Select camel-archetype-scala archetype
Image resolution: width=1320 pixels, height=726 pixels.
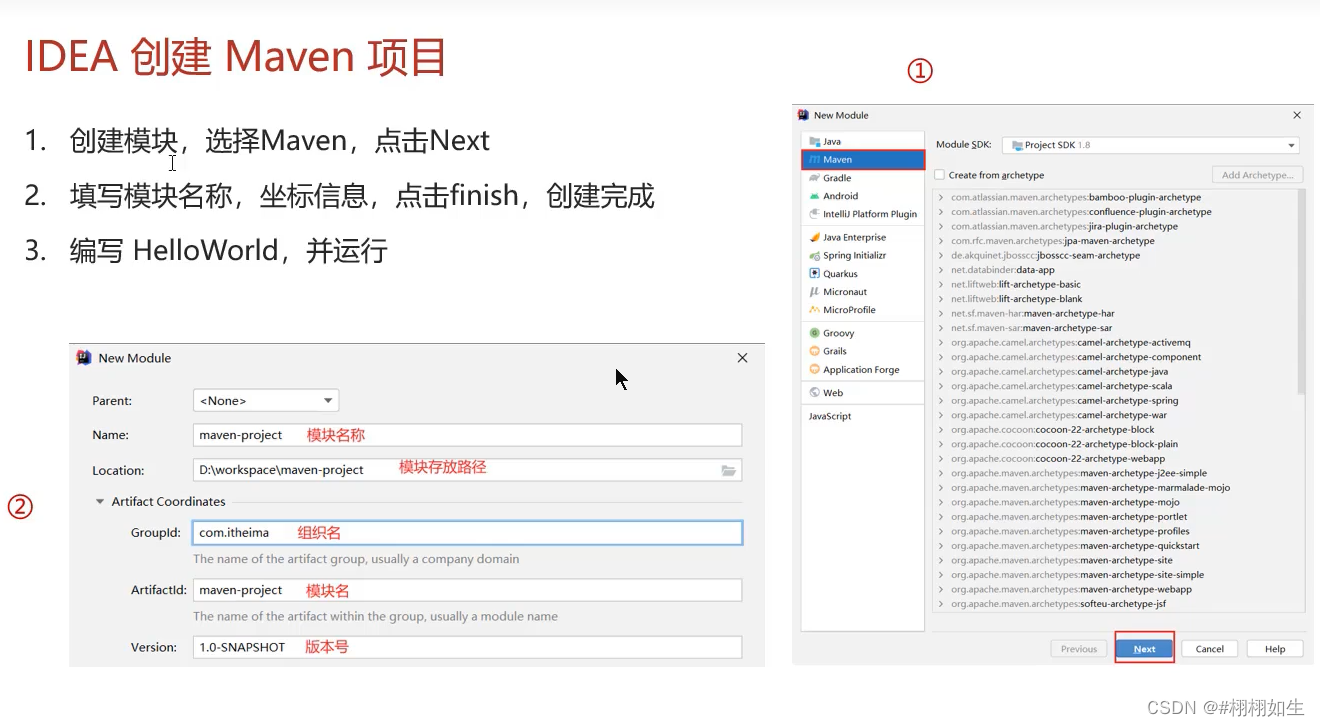click(1061, 386)
